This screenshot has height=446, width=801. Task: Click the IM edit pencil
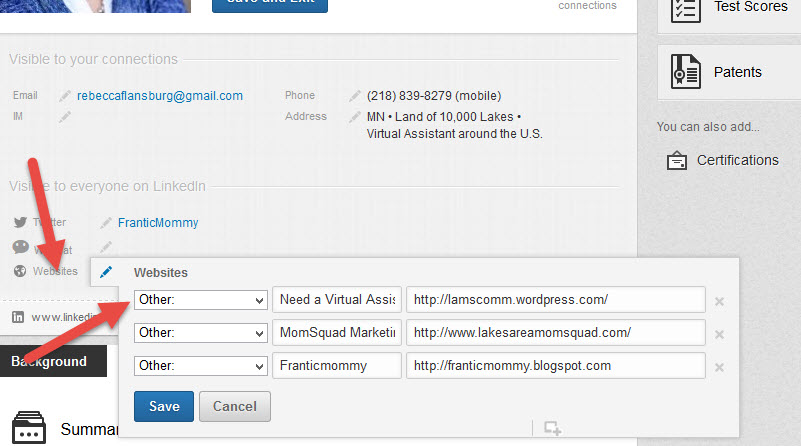(x=64, y=117)
